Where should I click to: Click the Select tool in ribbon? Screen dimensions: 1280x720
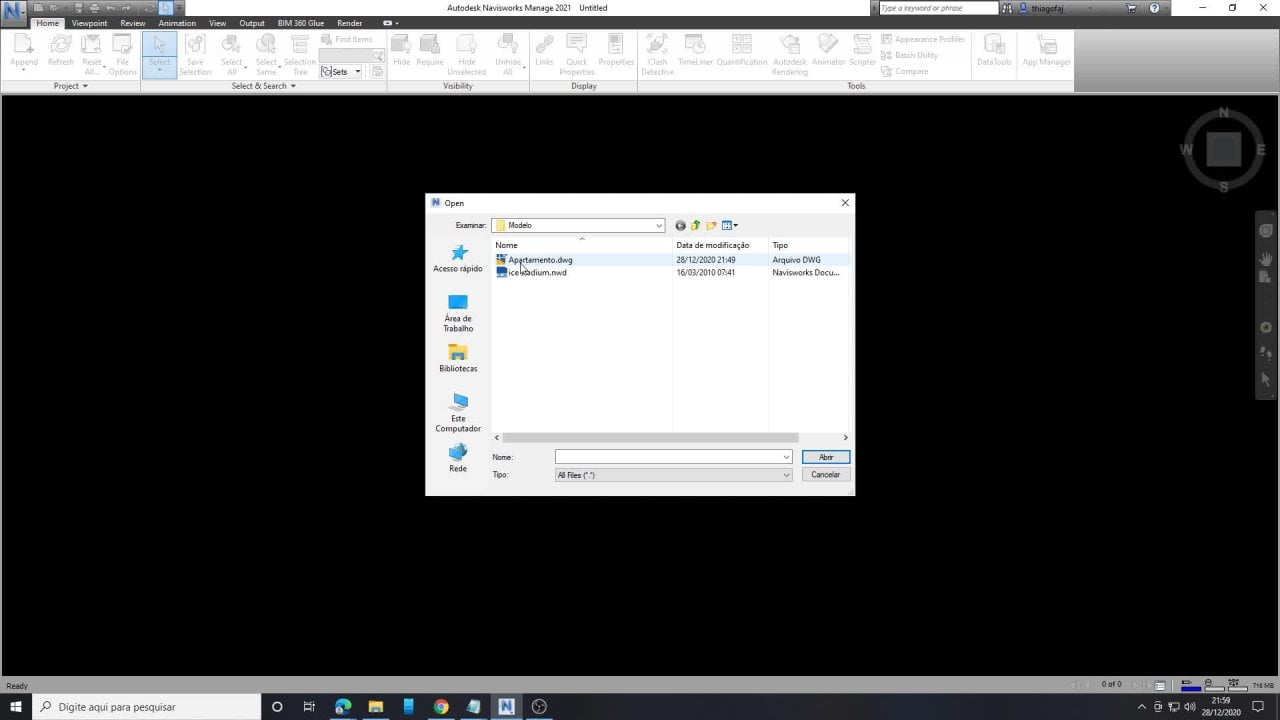(160, 53)
